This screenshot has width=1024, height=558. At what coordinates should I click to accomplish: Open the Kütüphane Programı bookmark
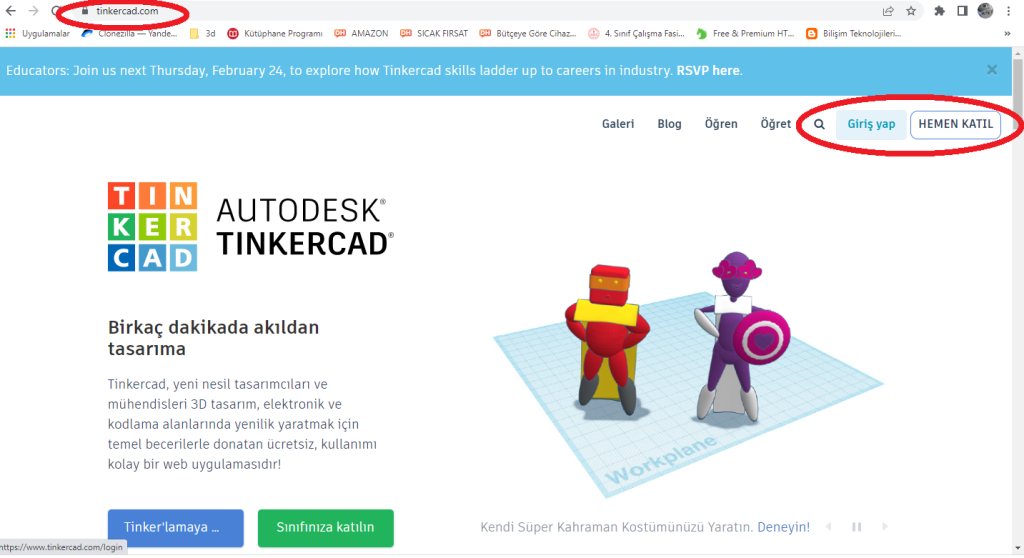(275, 33)
